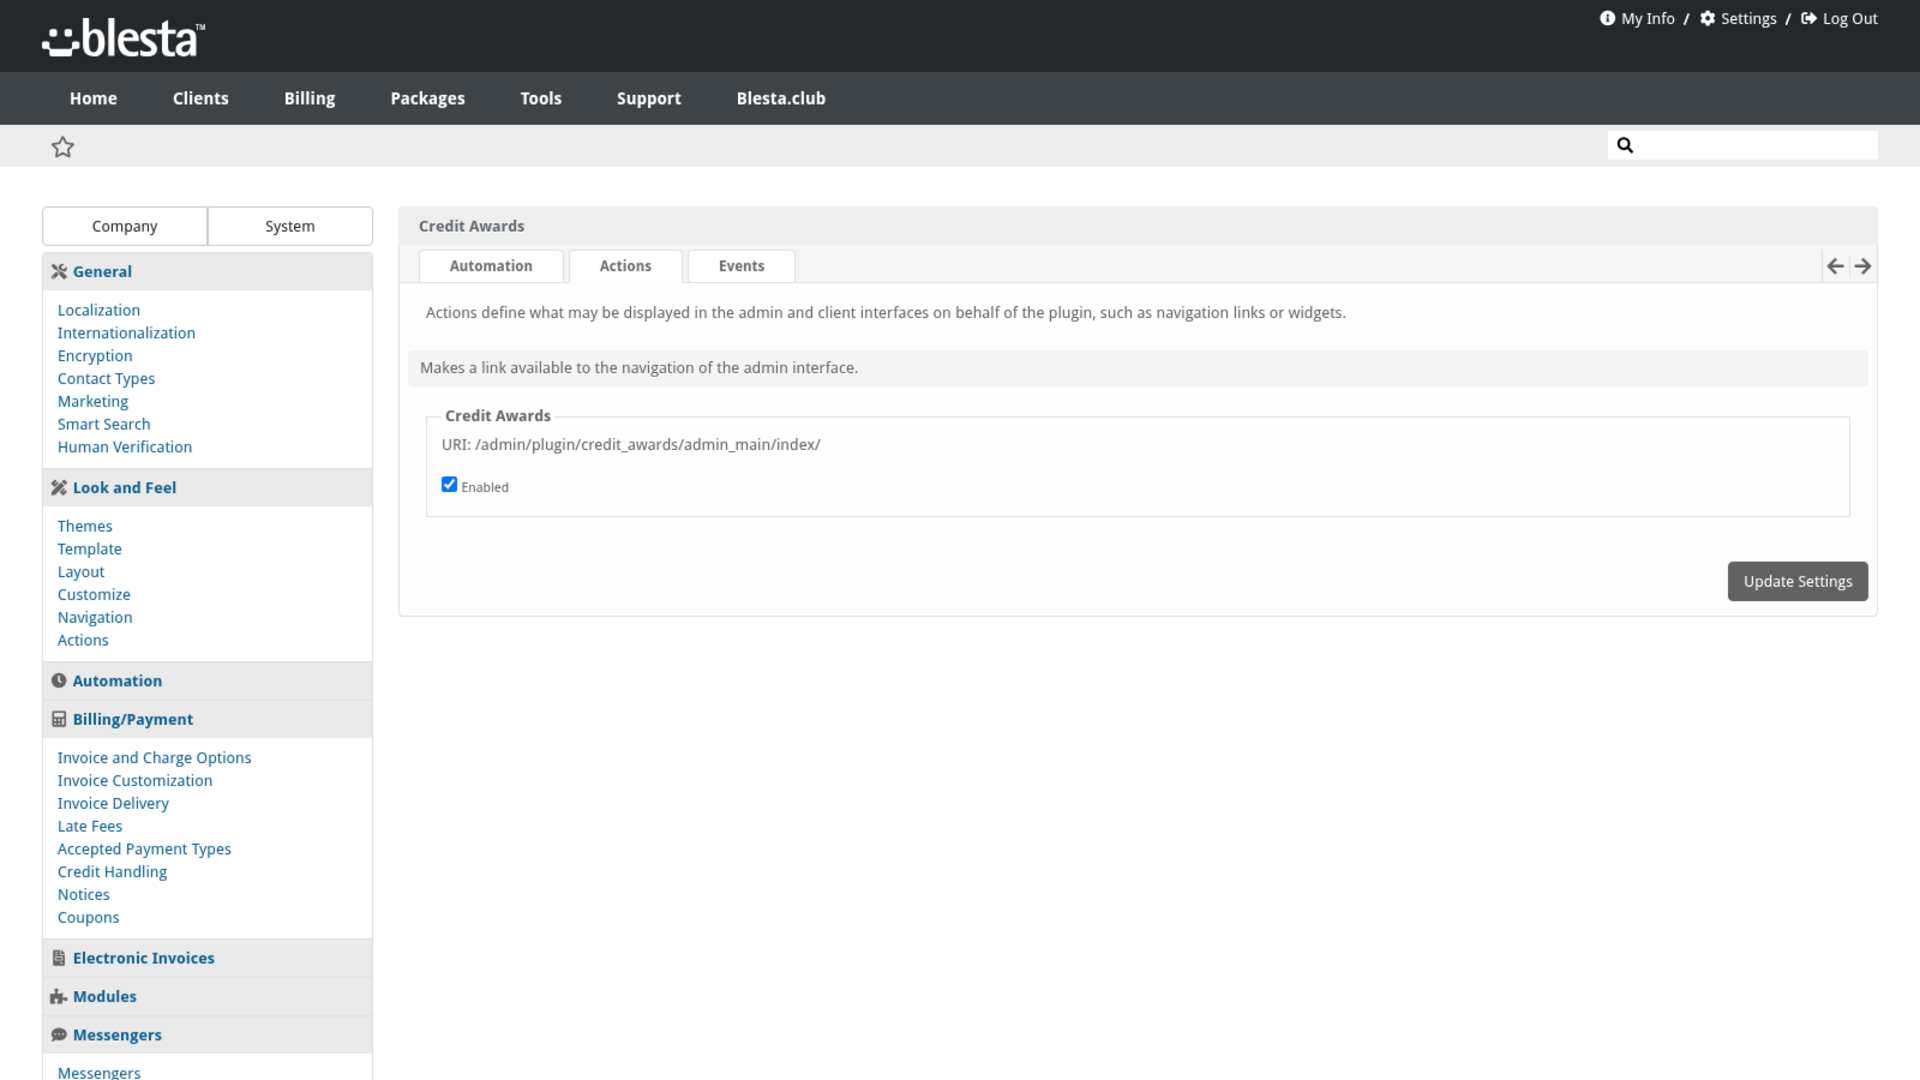Open Invoice Customization settings
1920x1080 pixels.
(135, 781)
